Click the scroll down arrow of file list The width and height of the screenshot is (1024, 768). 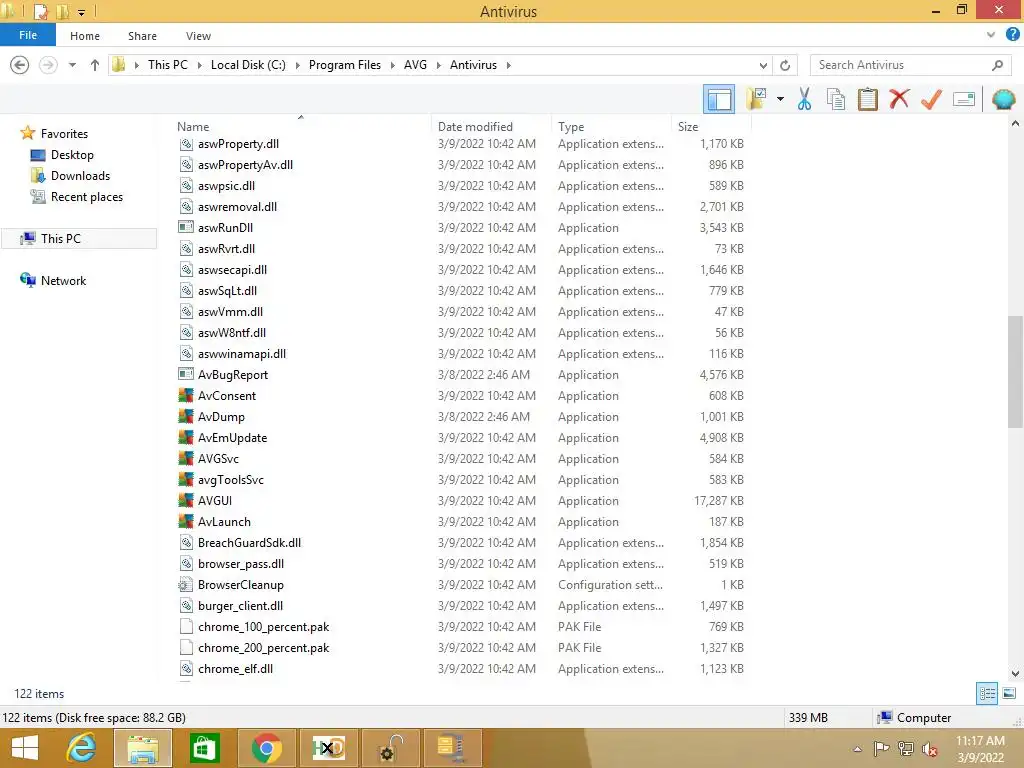click(x=1015, y=673)
